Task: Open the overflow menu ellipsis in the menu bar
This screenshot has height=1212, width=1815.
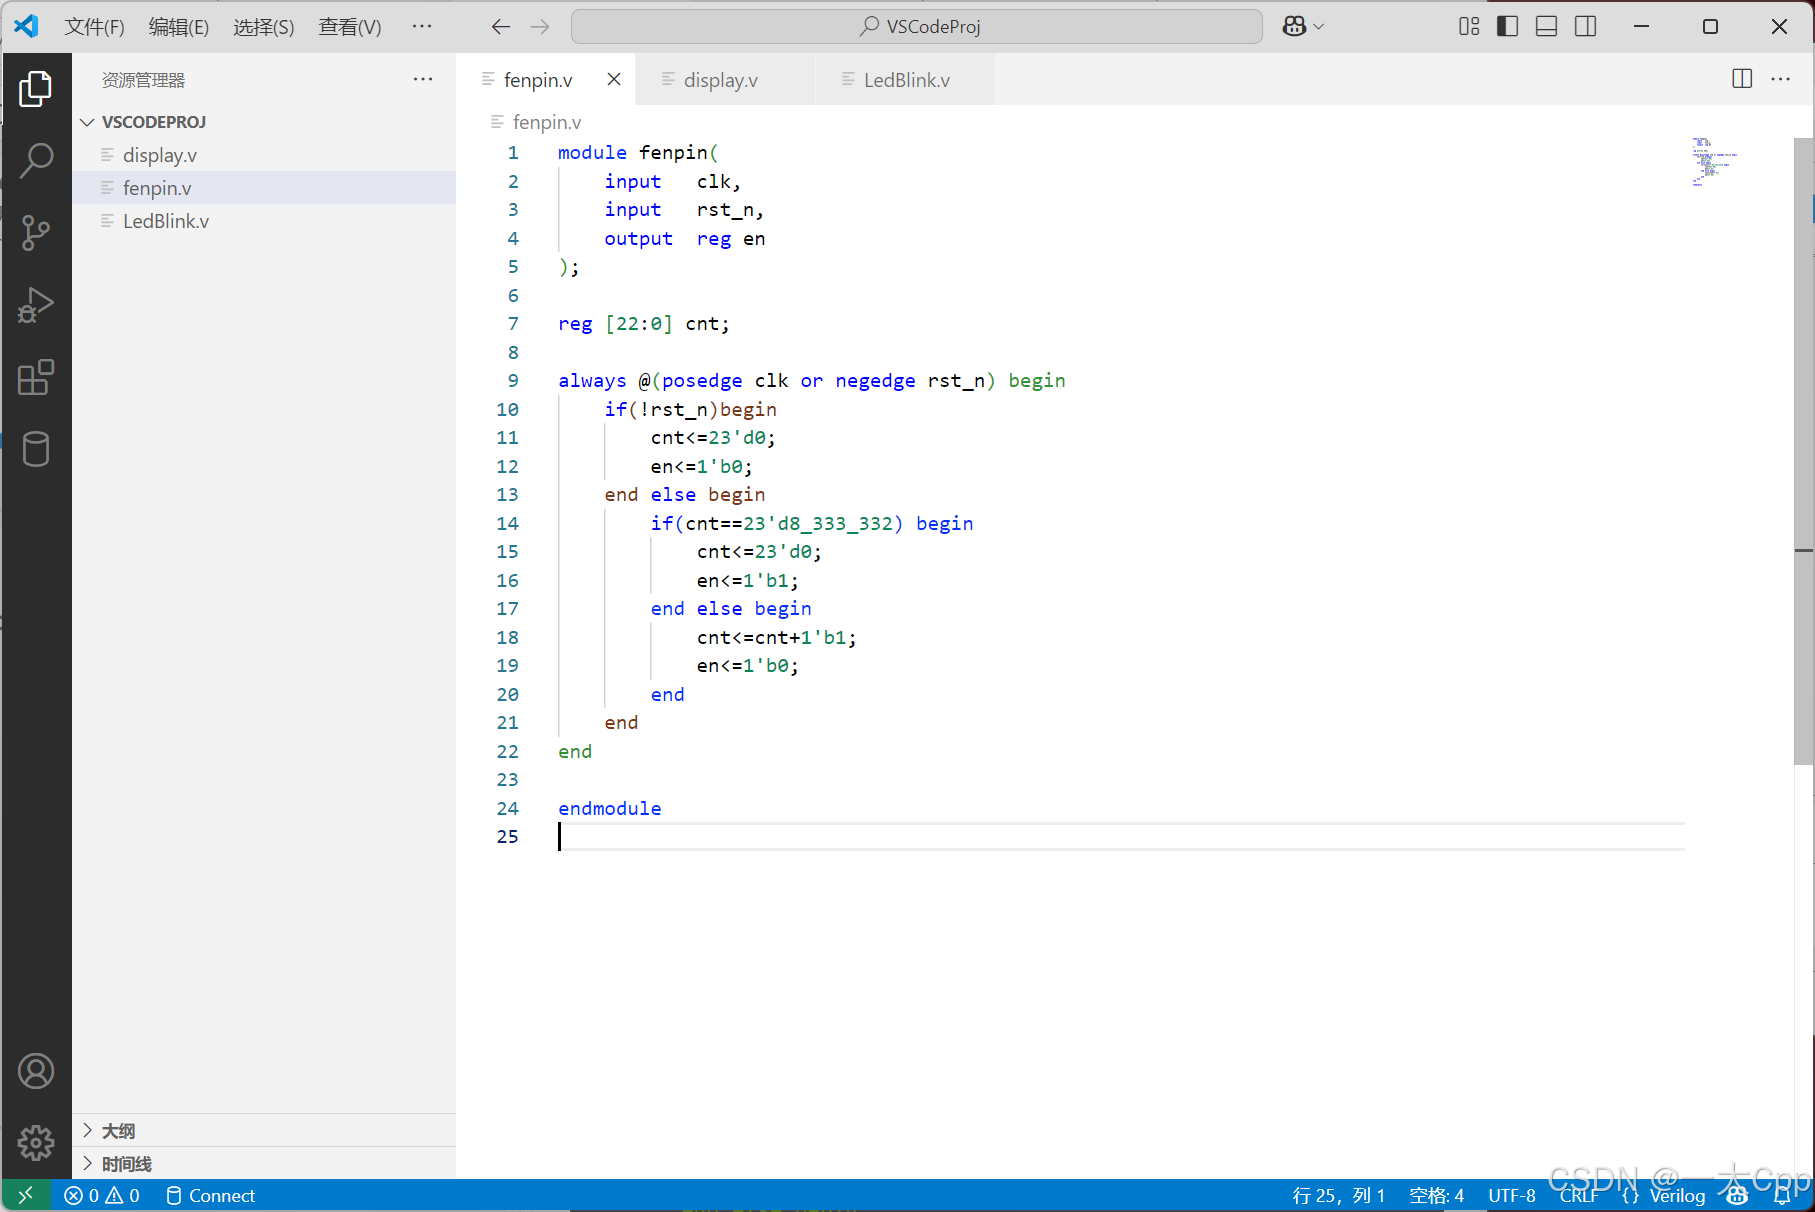Action: pos(422,27)
